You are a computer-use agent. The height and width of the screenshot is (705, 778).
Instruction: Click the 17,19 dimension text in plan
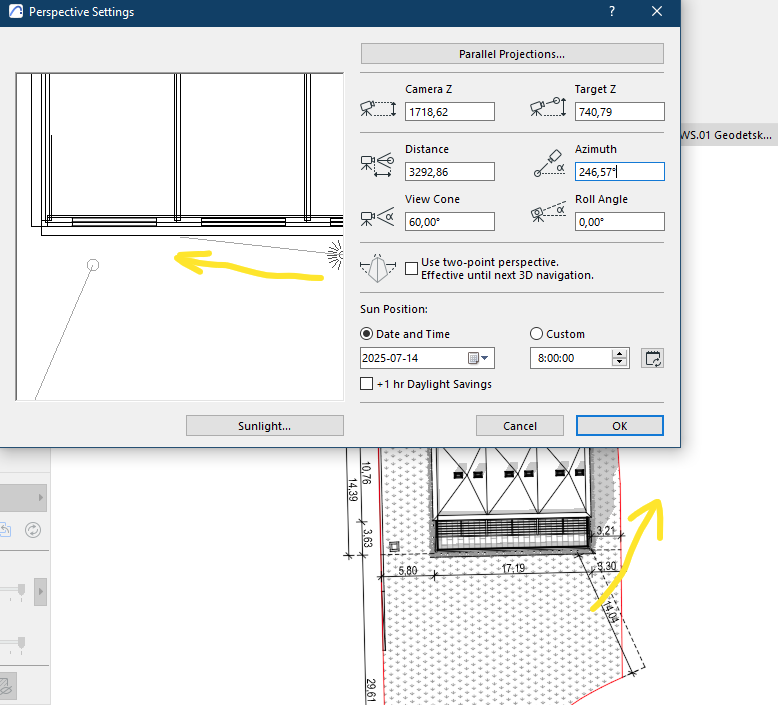pos(513,568)
